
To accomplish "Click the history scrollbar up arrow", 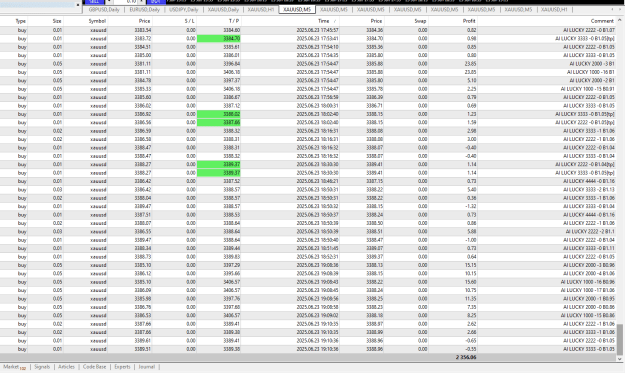I will click(620, 20).
